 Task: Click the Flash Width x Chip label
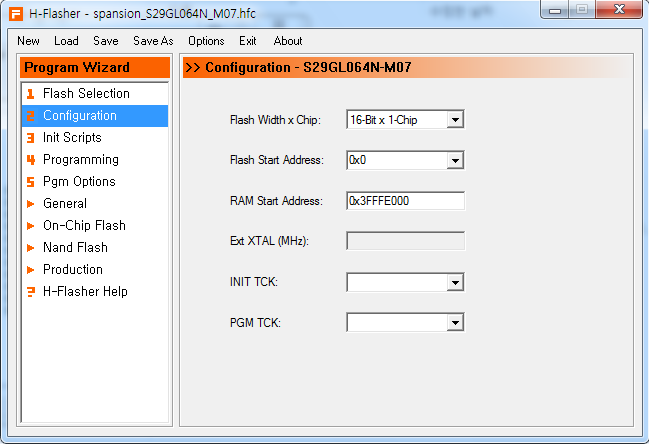(x=275, y=120)
